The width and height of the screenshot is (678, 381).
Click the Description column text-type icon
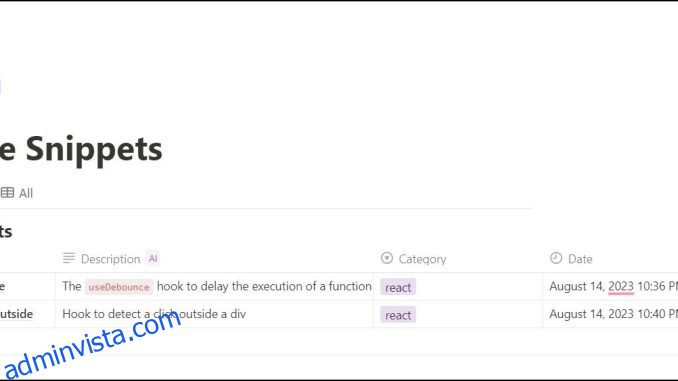(69, 258)
